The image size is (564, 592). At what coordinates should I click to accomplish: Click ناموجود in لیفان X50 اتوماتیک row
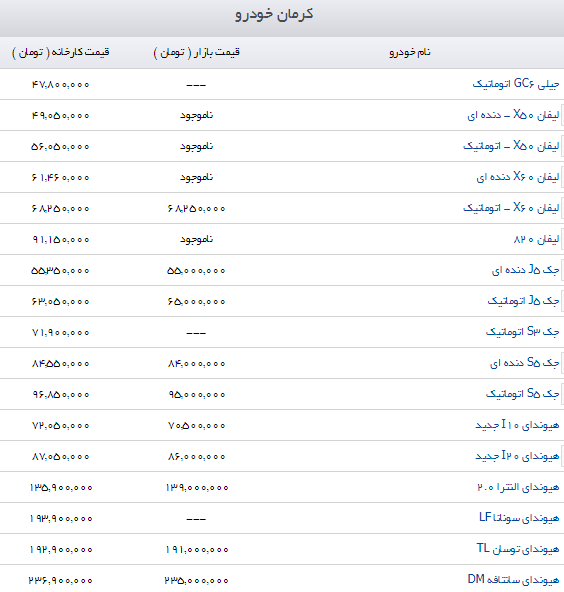click(196, 146)
